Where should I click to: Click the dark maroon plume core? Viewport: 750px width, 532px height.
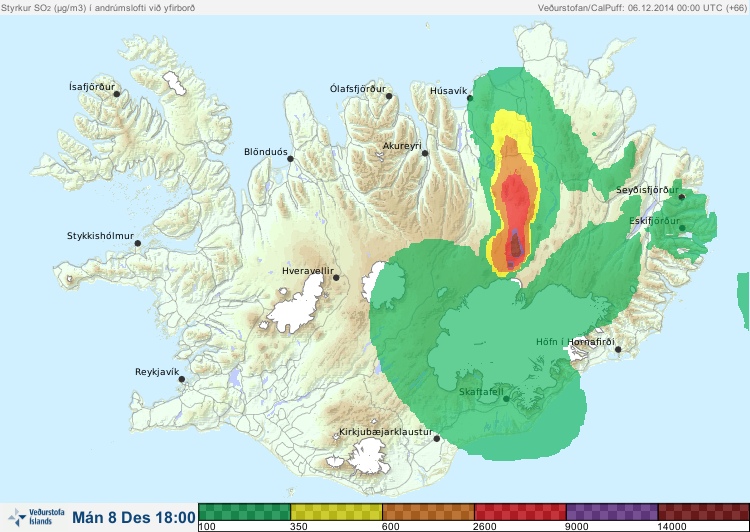[515, 247]
